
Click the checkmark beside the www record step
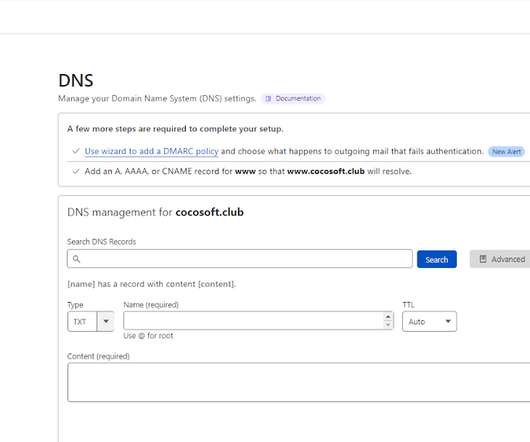pyautogui.click(x=76, y=171)
